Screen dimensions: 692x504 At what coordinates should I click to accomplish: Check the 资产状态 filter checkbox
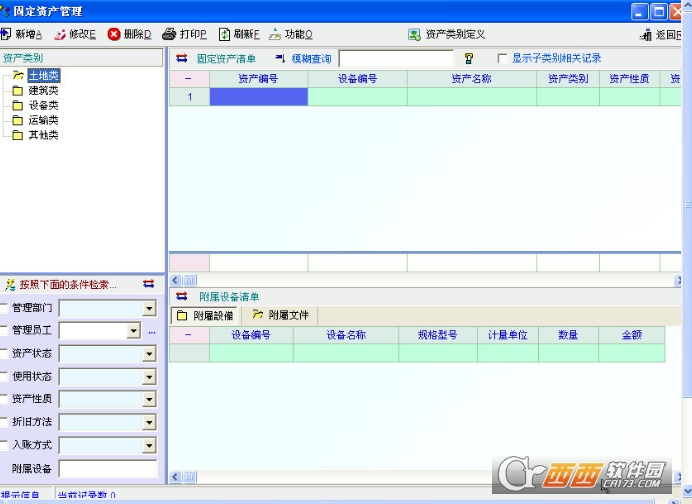(4, 353)
